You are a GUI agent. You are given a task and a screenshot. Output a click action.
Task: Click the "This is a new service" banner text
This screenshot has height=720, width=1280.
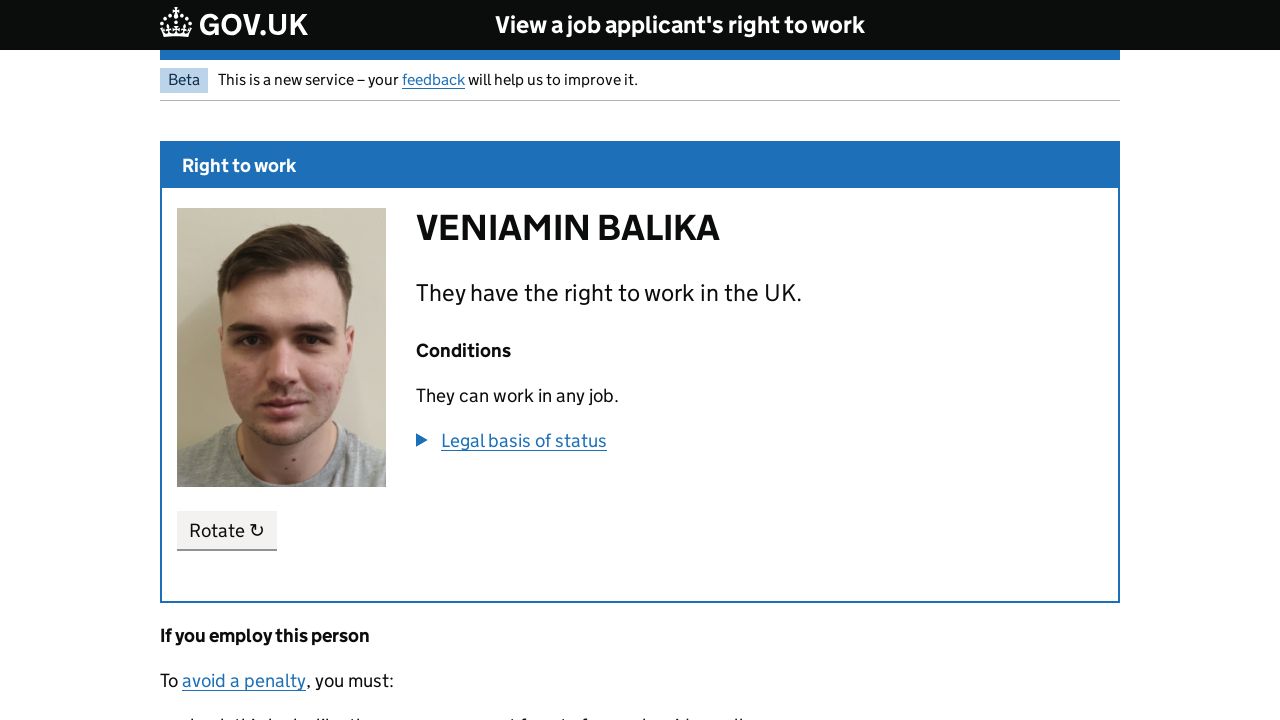[x=307, y=80]
